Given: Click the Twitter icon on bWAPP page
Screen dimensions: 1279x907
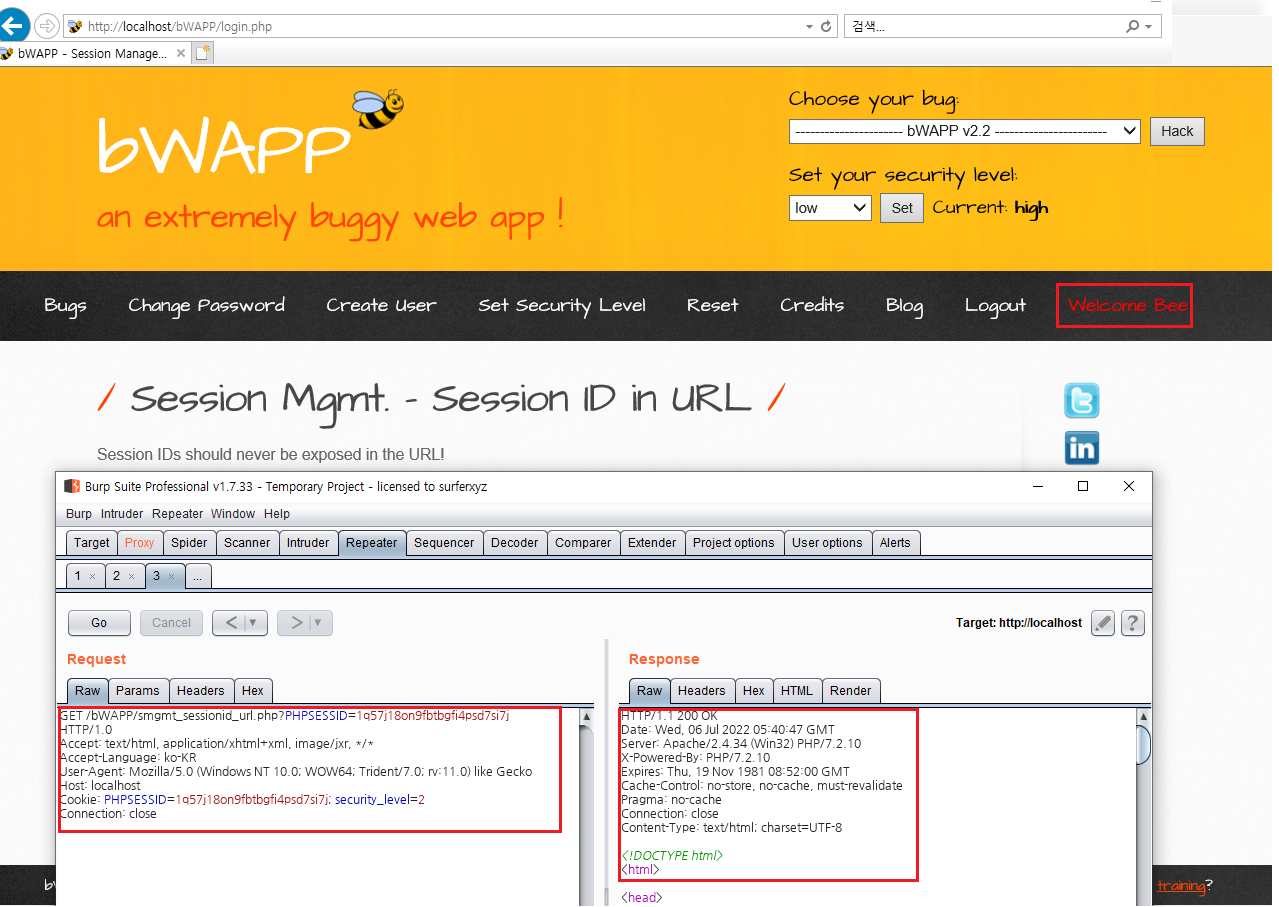Looking at the screenshot, I should [1081, 400].
